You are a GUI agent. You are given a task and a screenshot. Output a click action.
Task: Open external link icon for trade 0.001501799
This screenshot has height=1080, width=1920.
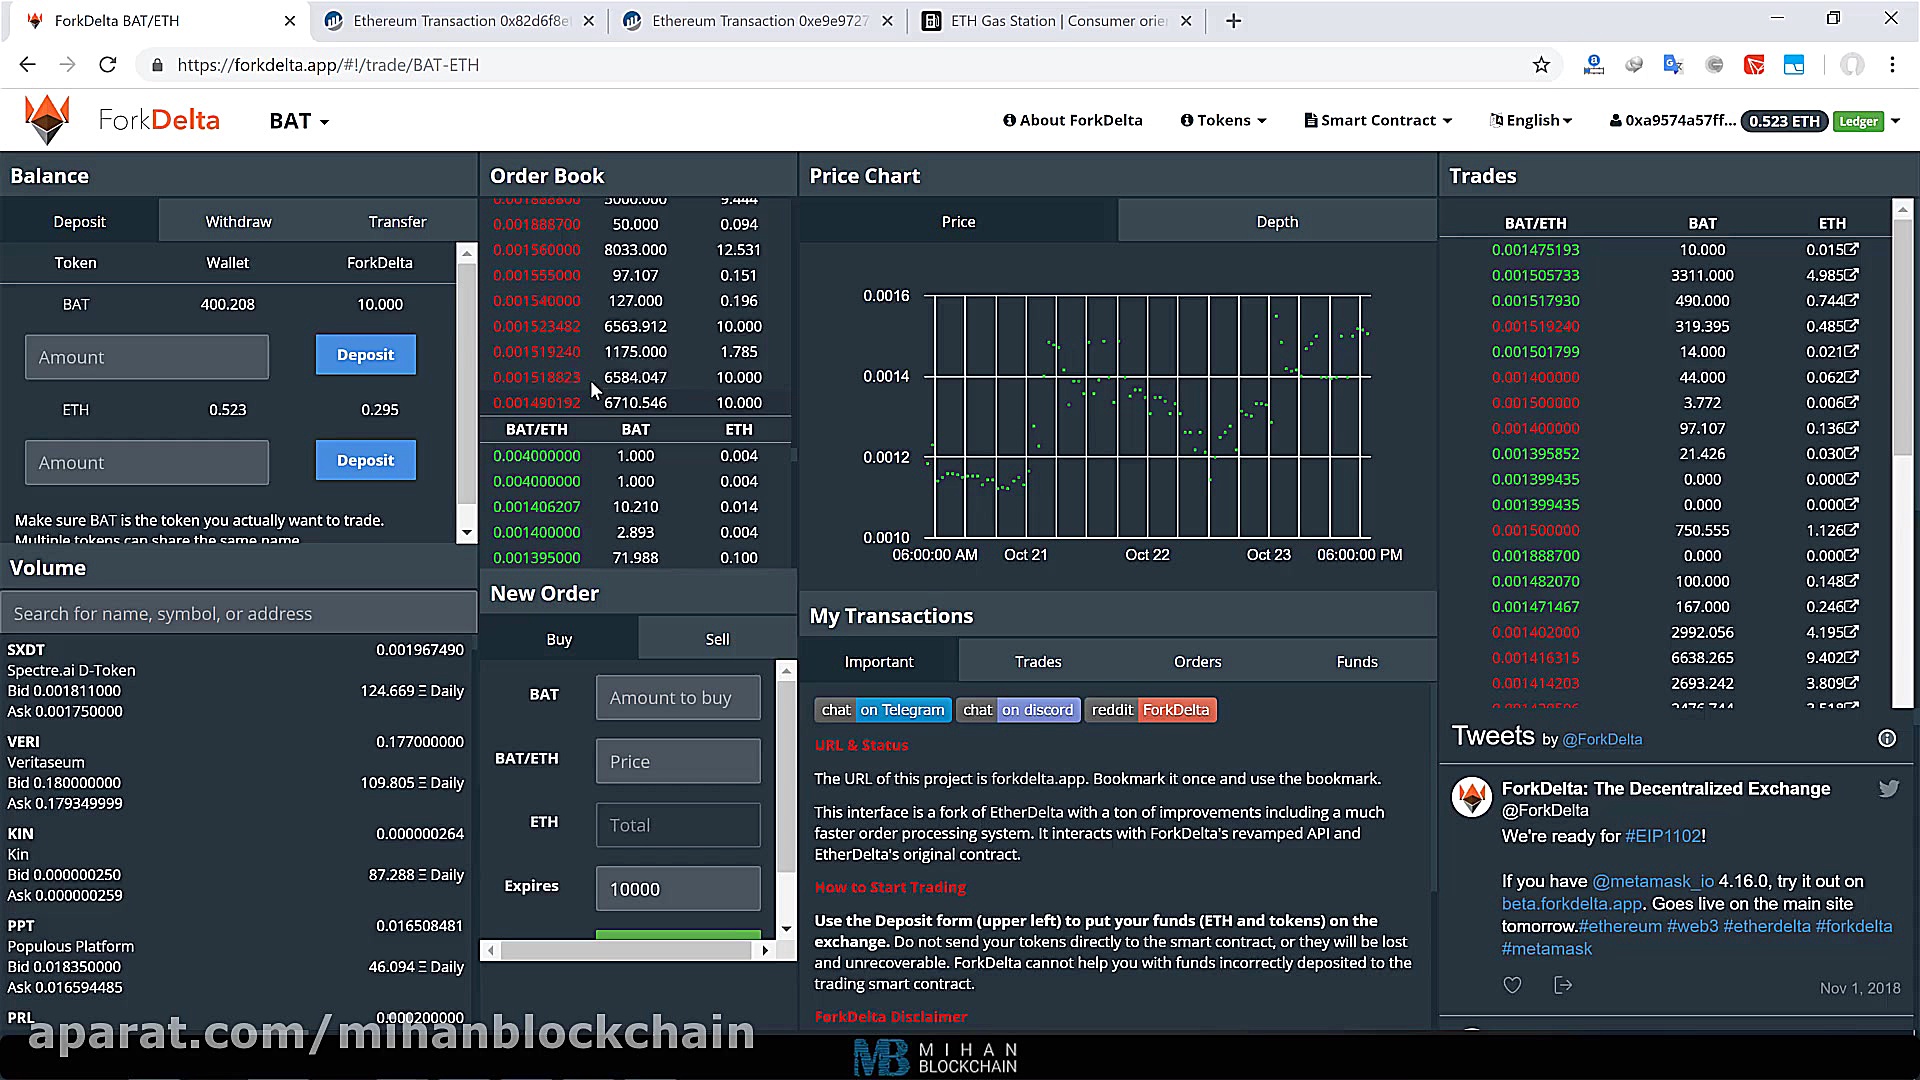tap(1852, 351)
